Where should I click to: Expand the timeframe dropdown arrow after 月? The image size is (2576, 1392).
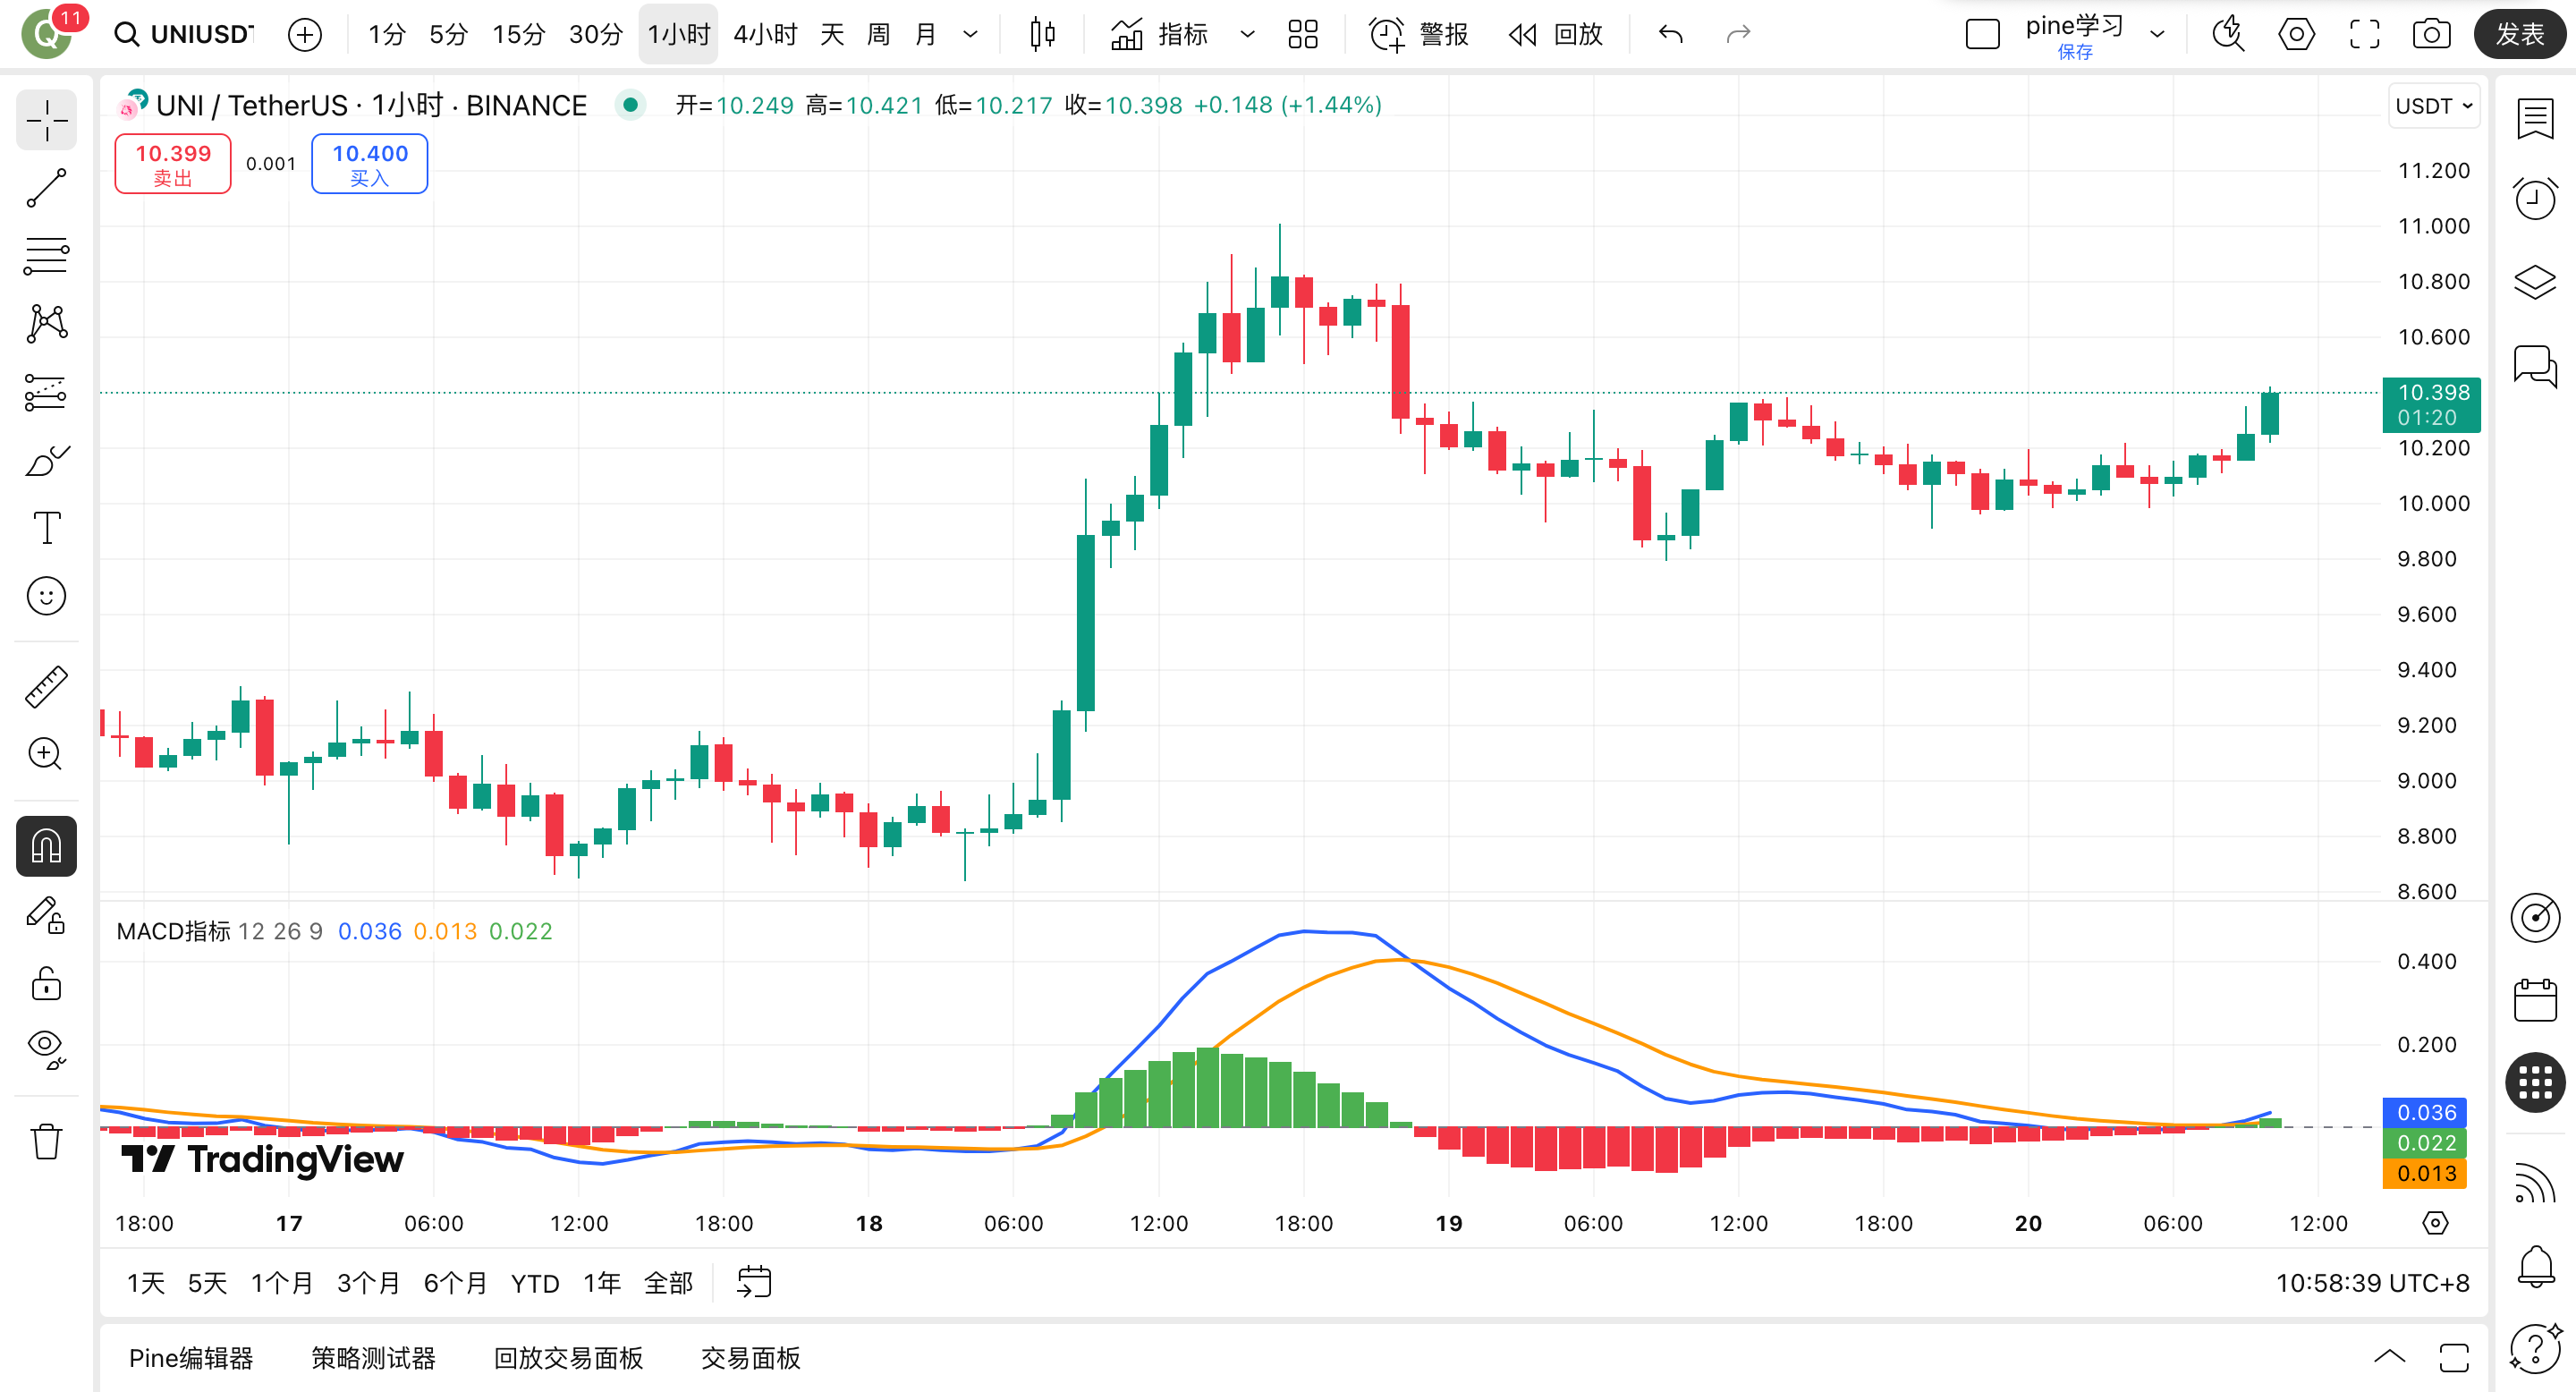(x=970, y=34)
